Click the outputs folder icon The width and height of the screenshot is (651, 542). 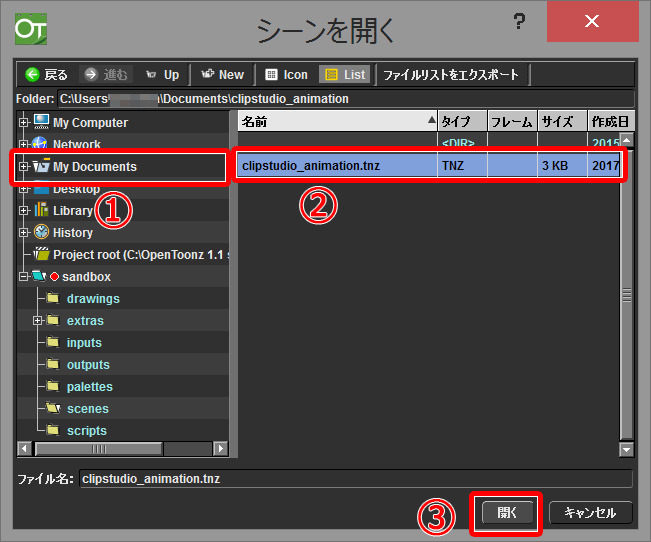pos(53,364)
